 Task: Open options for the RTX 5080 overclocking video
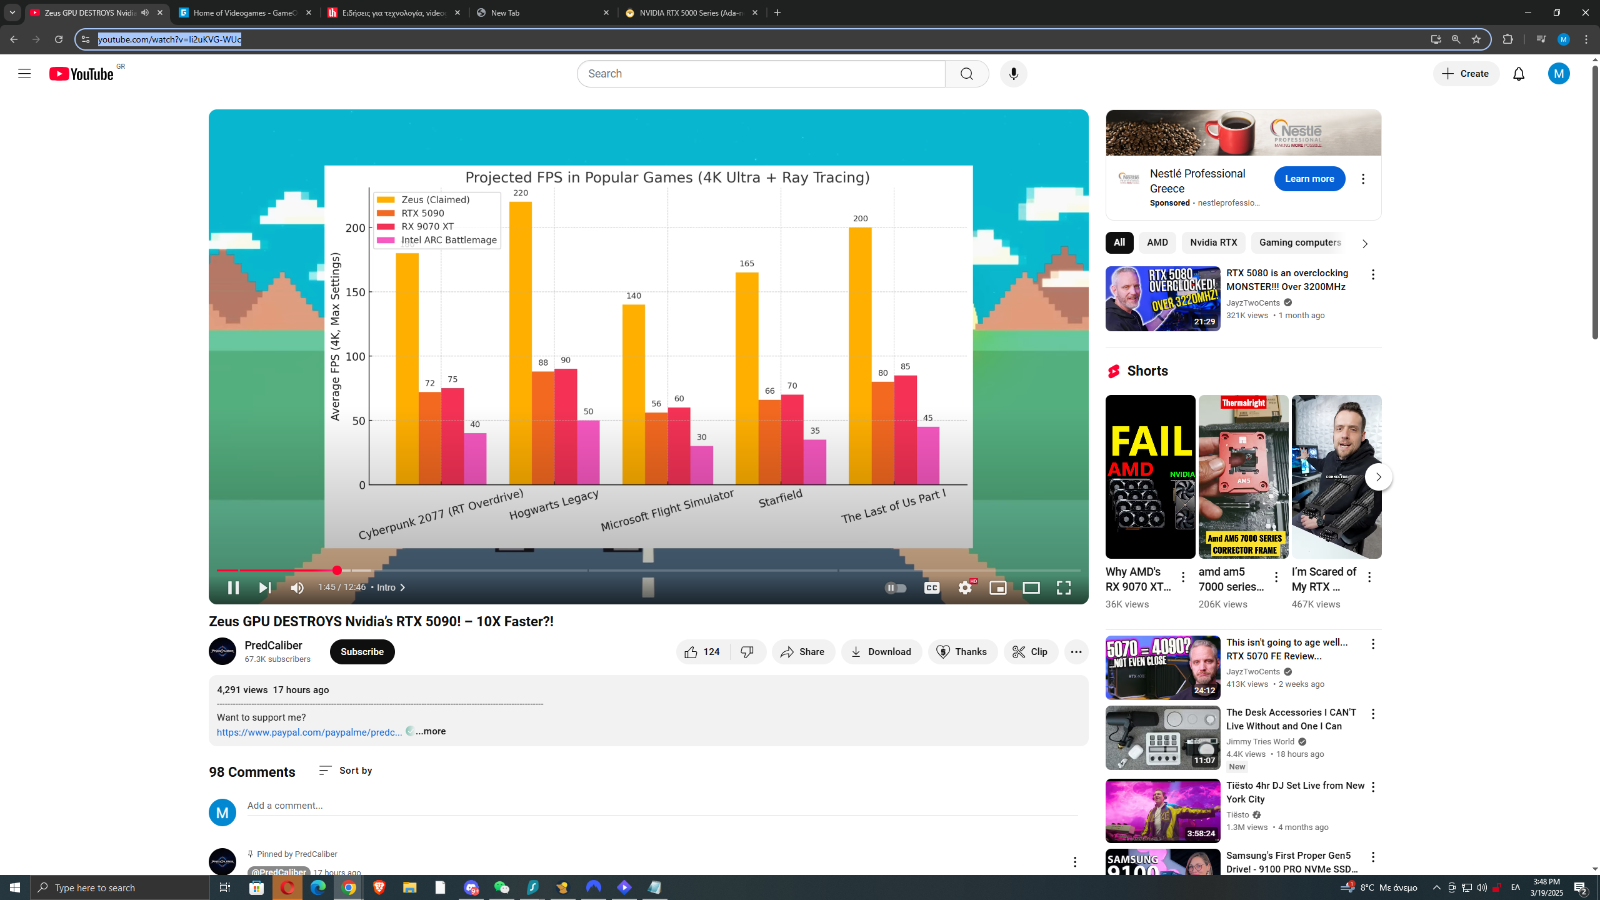tap(1373, 274)
